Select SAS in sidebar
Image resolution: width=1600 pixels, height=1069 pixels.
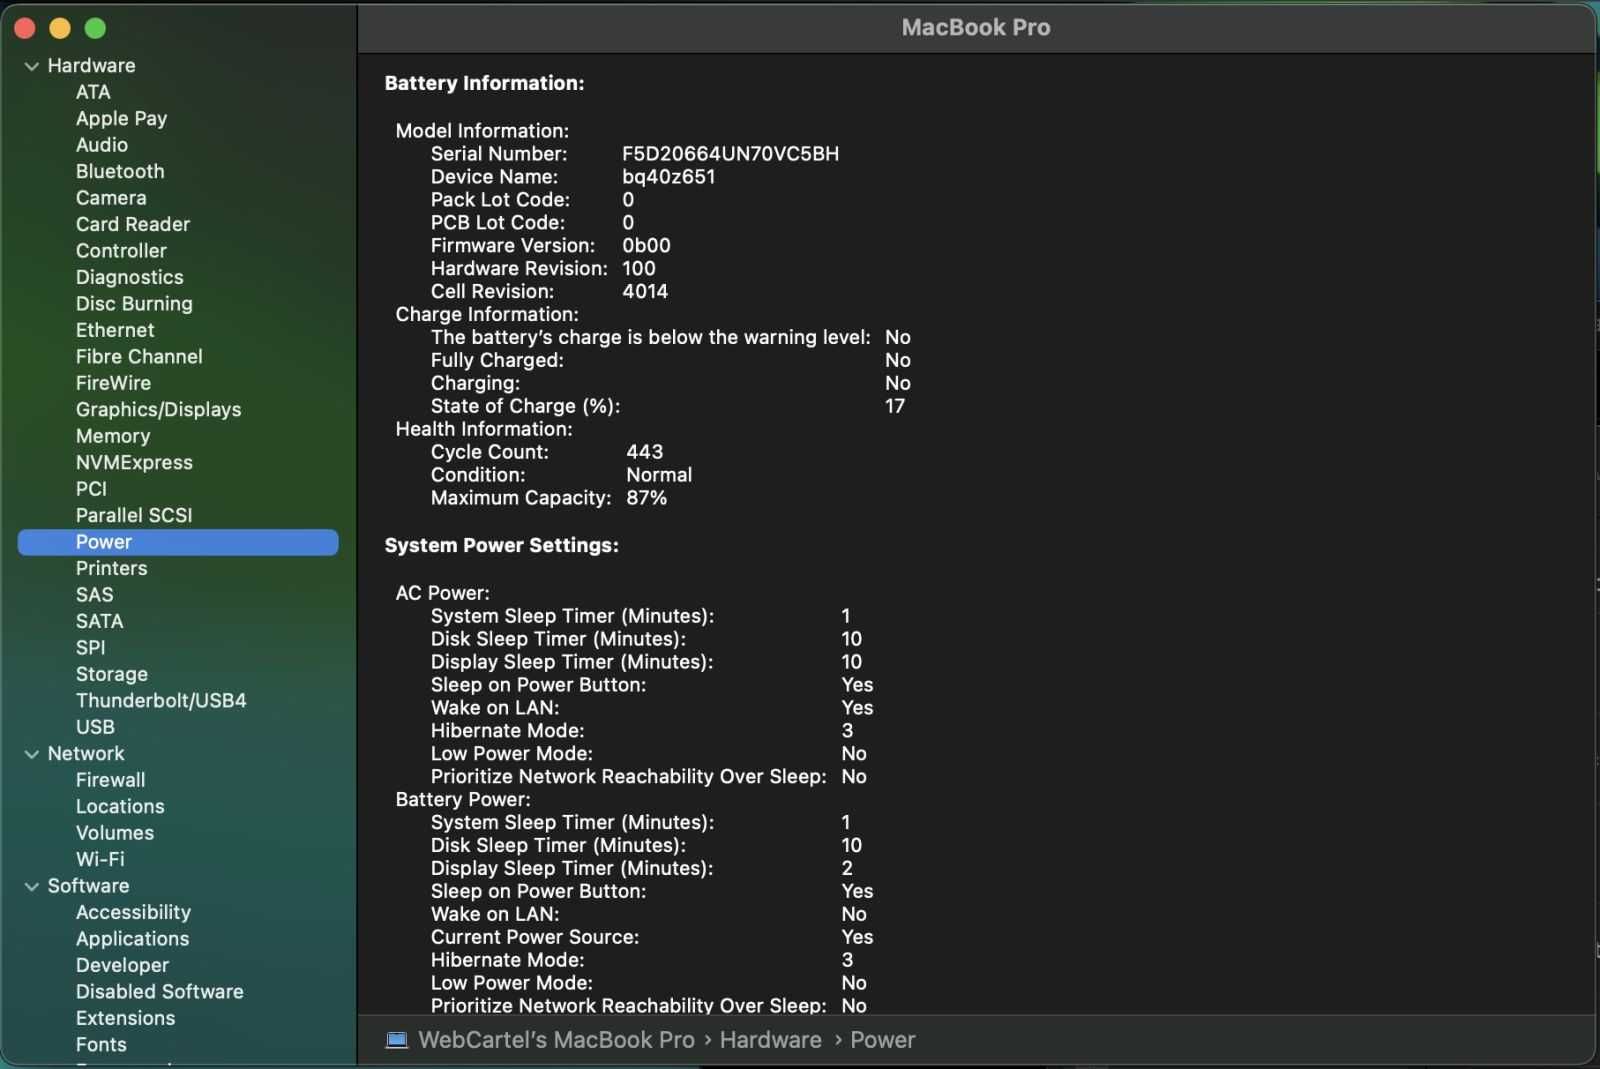tap(94, 595)
